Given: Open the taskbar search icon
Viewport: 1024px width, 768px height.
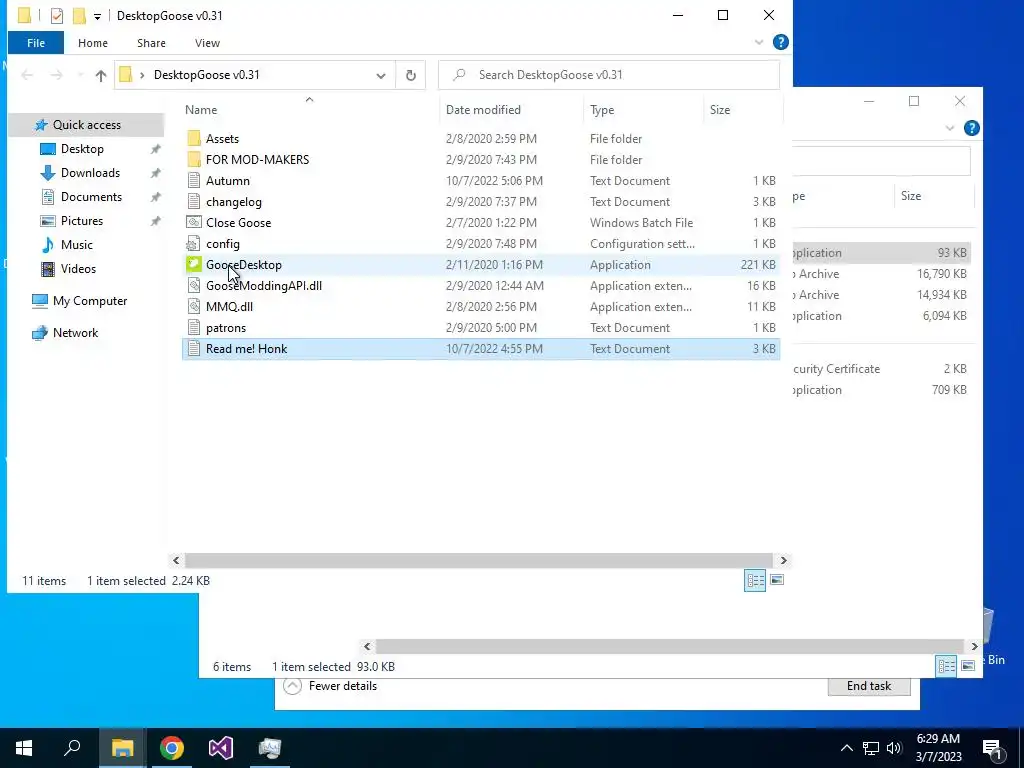Looking at the screenshot, I should [72, 748].
